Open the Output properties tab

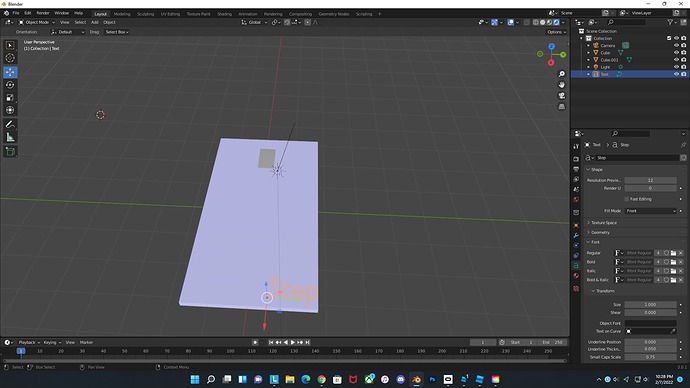(576, 169)
